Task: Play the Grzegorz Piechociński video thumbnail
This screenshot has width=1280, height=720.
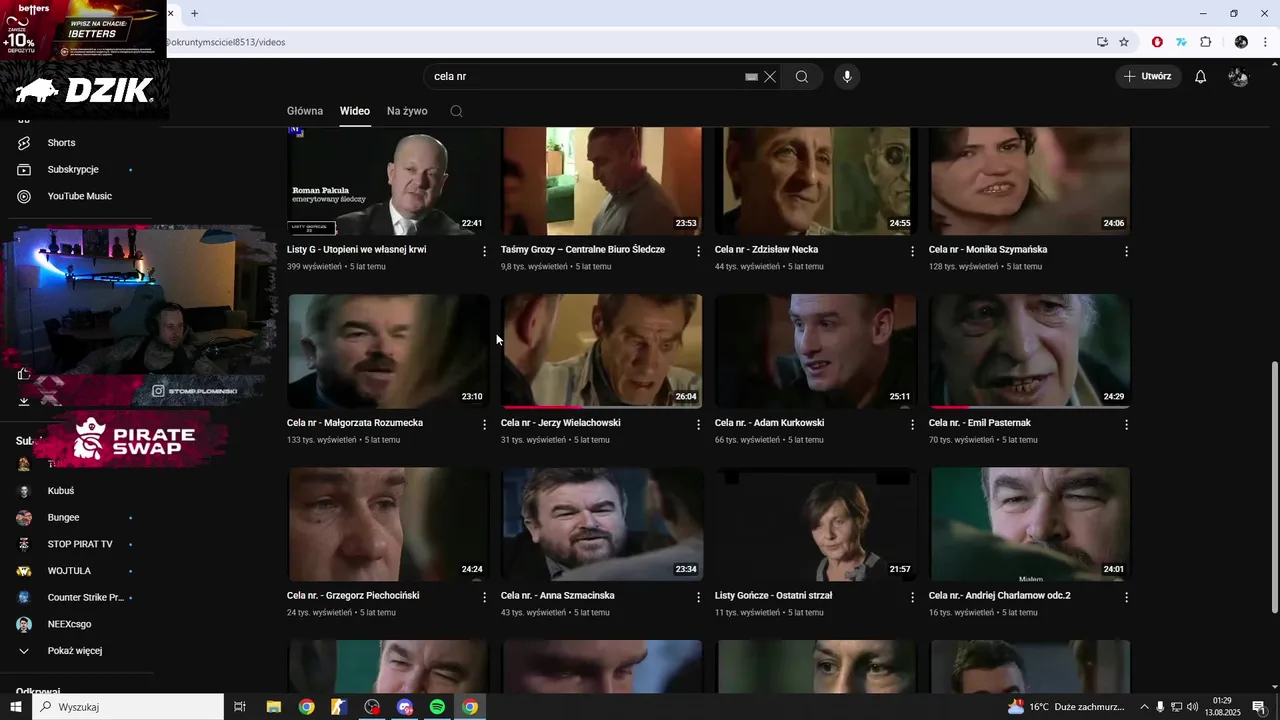Action: [x=388, y=524]
